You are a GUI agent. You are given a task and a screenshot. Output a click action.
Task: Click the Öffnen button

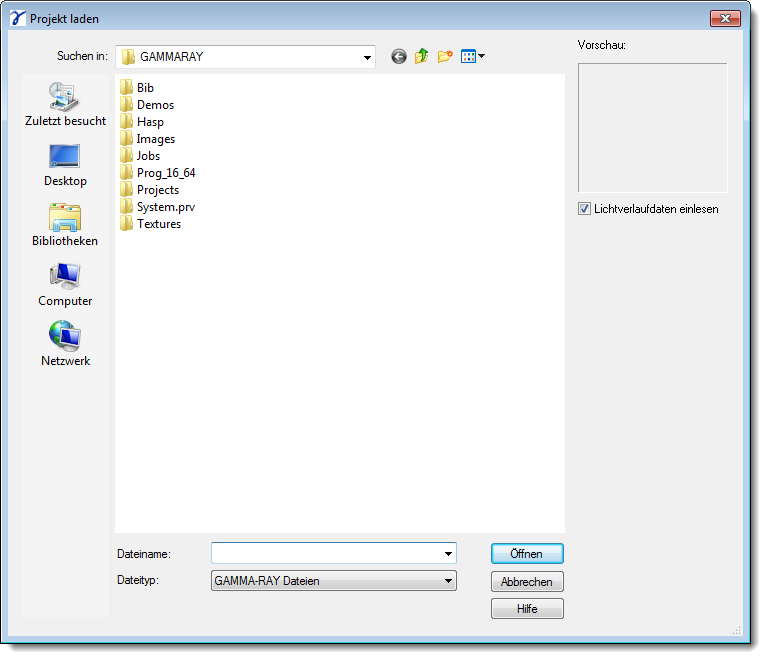coord(527,554)
